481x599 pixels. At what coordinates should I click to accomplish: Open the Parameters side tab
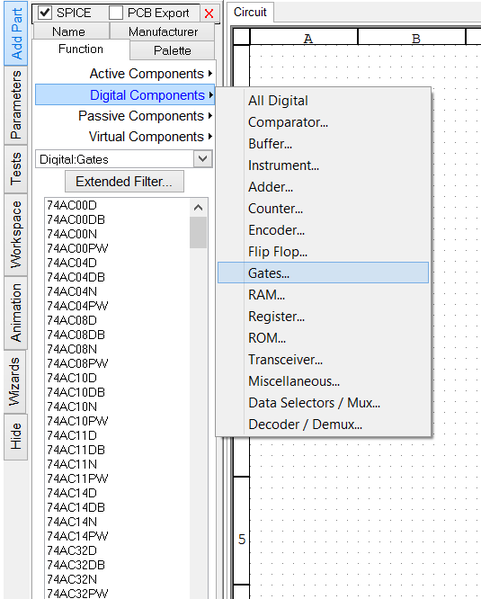16,105
